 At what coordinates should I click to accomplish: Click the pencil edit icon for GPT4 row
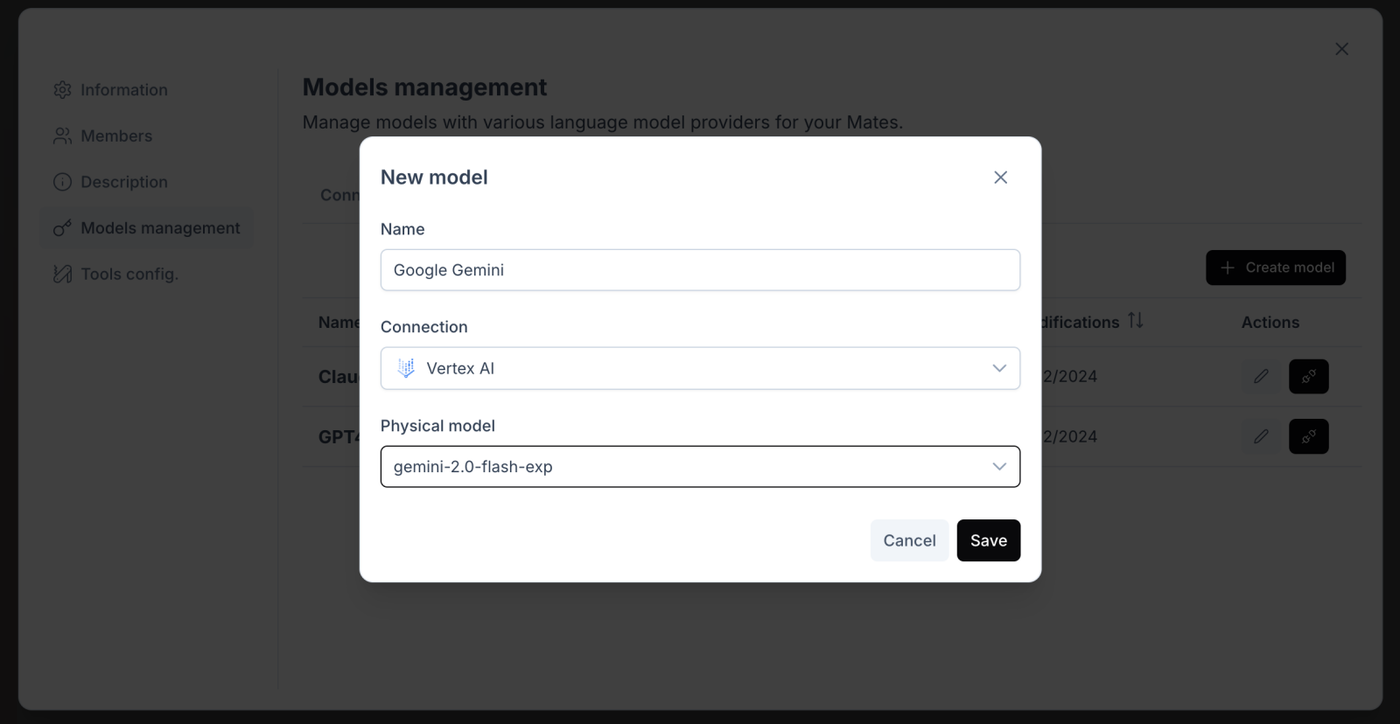click(1261, 436)
